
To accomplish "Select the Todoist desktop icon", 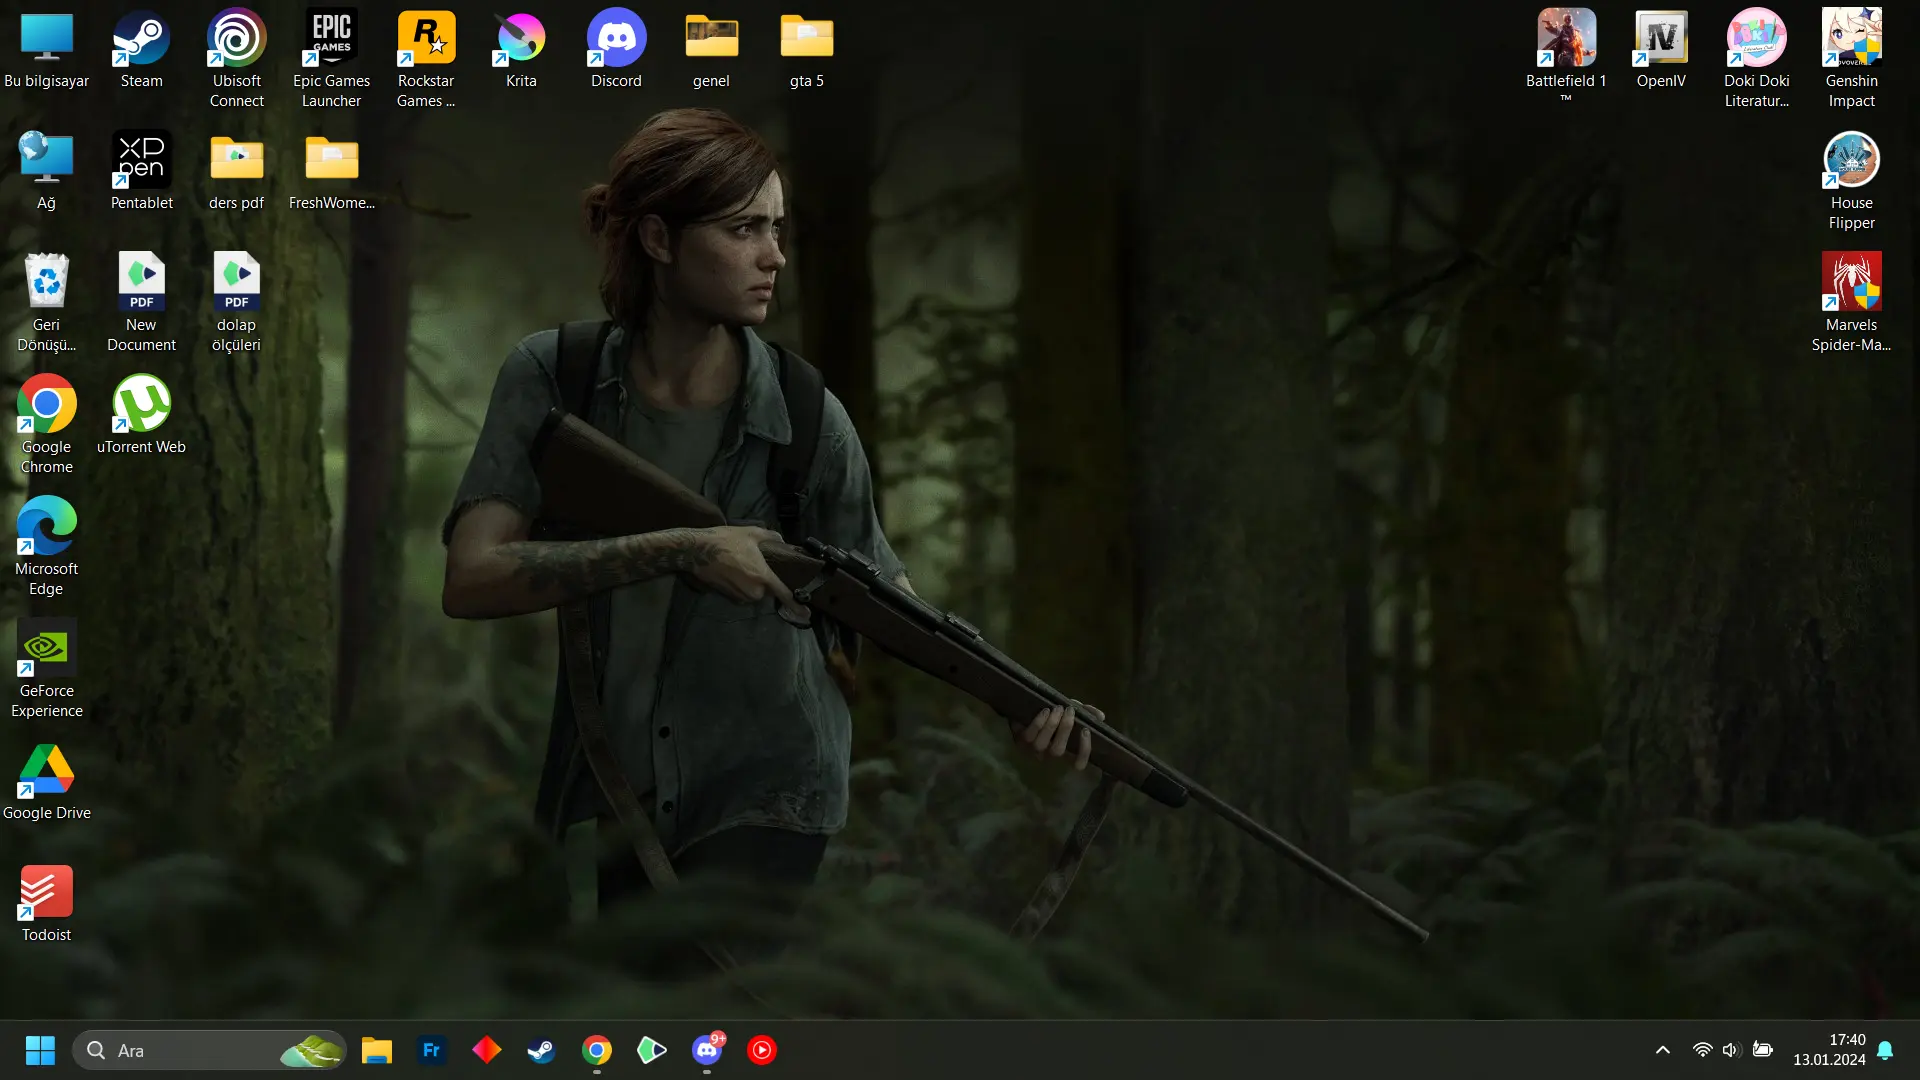I will [x=46, y=904].
